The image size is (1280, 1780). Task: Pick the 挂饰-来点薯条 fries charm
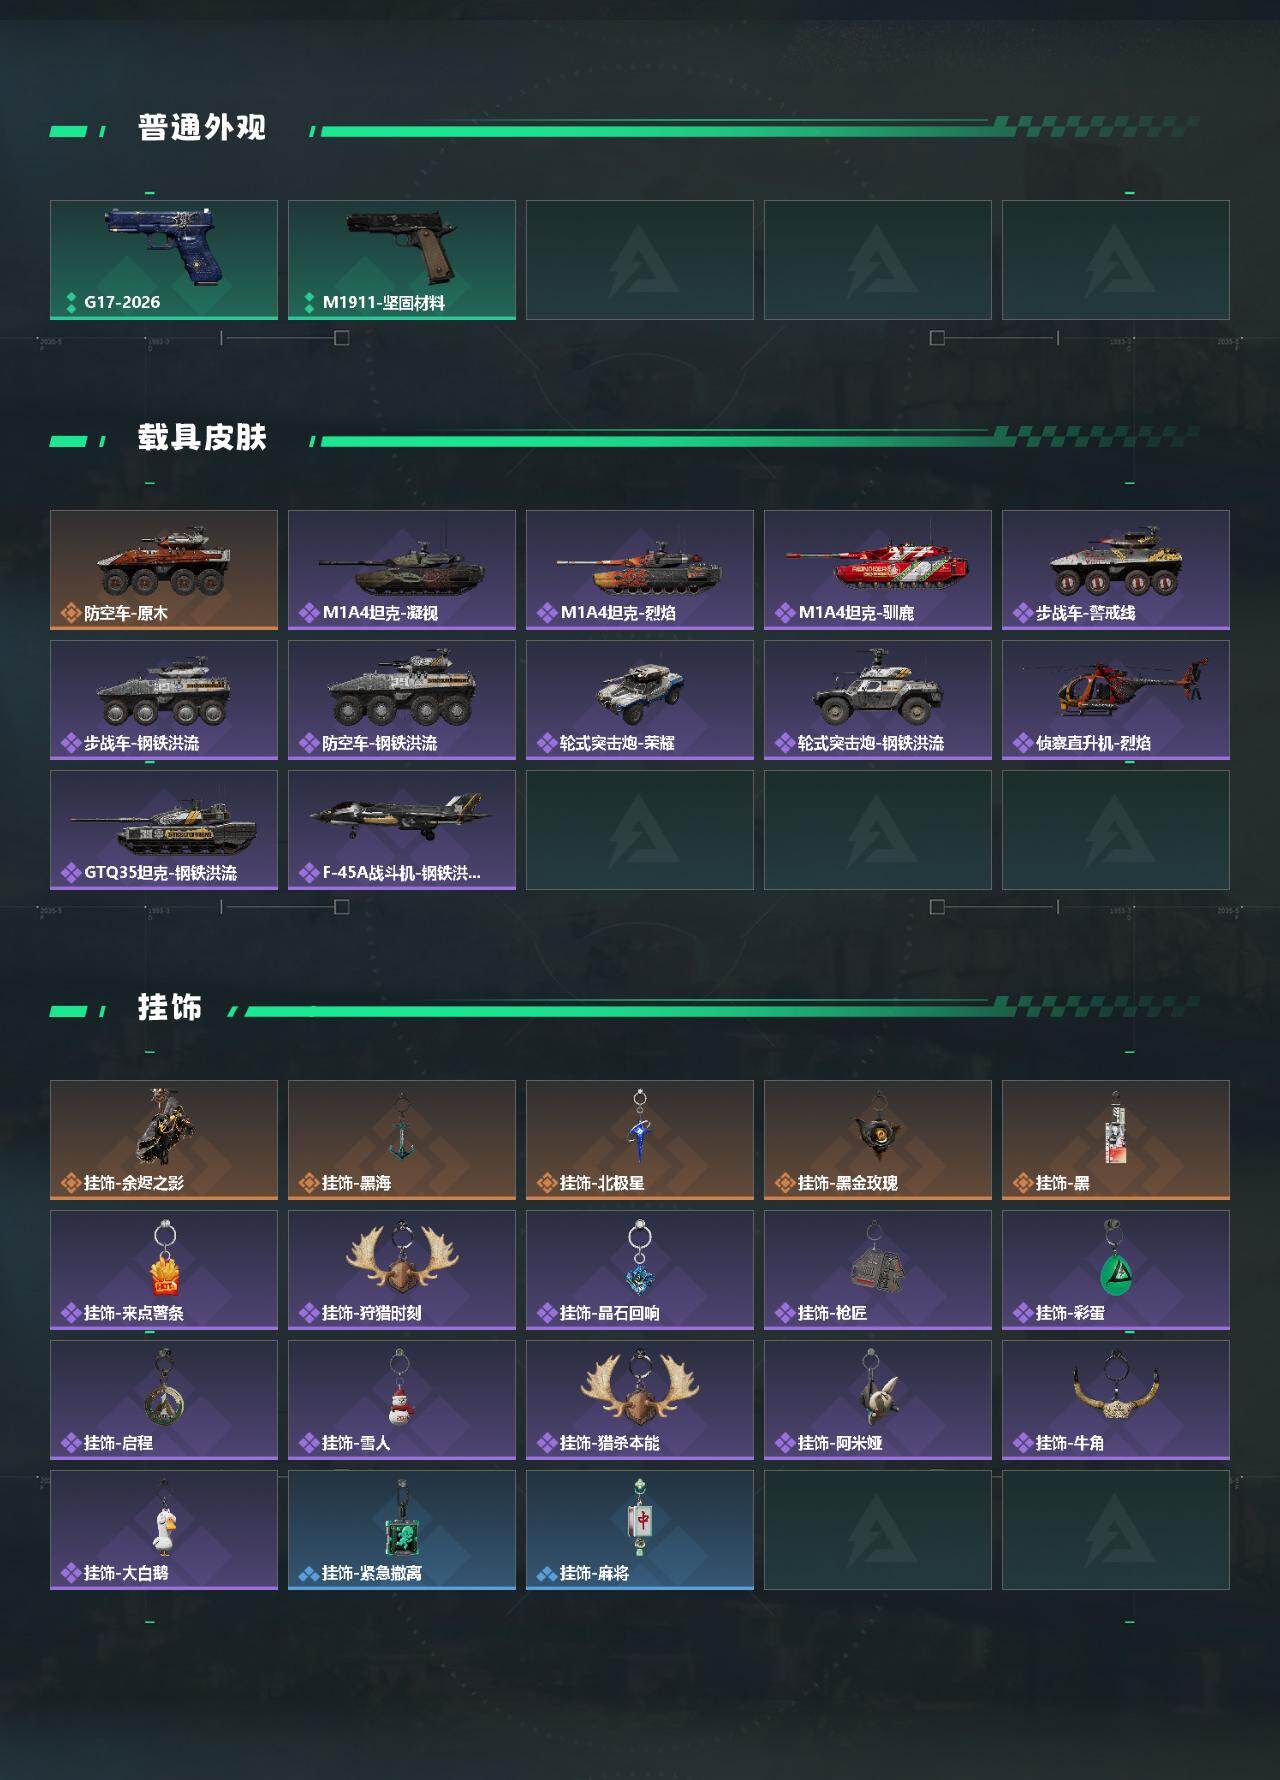click(164, 1270)
